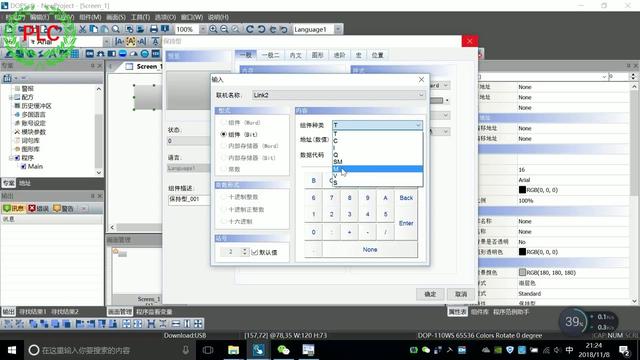Open the 窗口(W) menu
This screenshot has height=360, width=640.
[x=192, y=17]
